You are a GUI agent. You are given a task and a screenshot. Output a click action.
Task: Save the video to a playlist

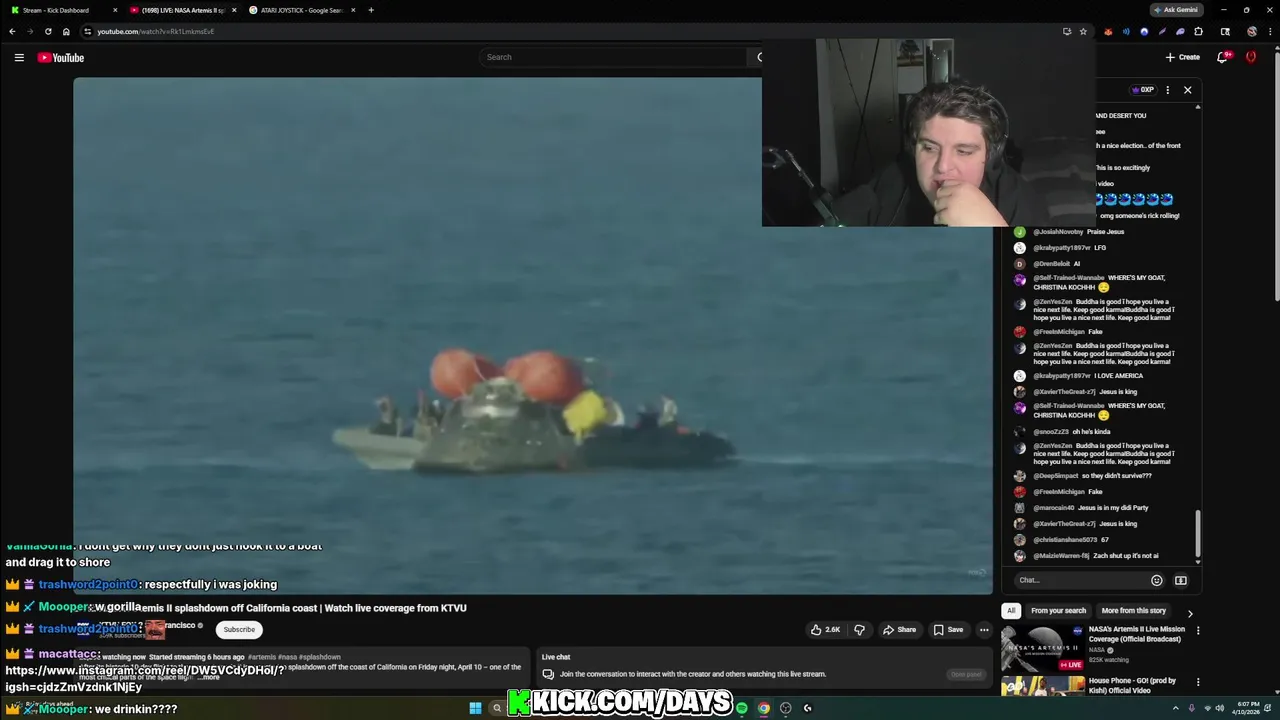(x=948, y=630)
